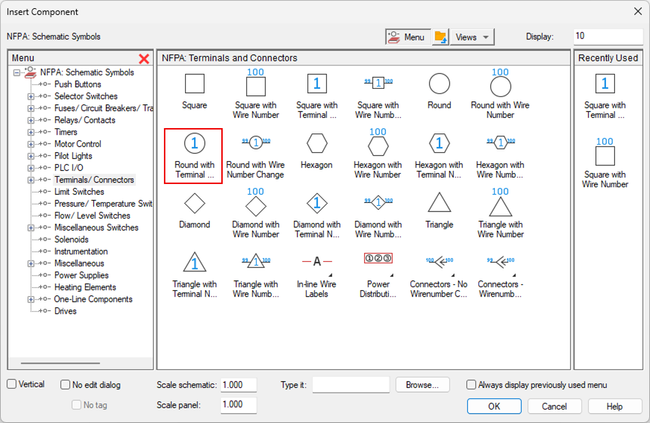Click the Browse... button

(x=422, y=385)
